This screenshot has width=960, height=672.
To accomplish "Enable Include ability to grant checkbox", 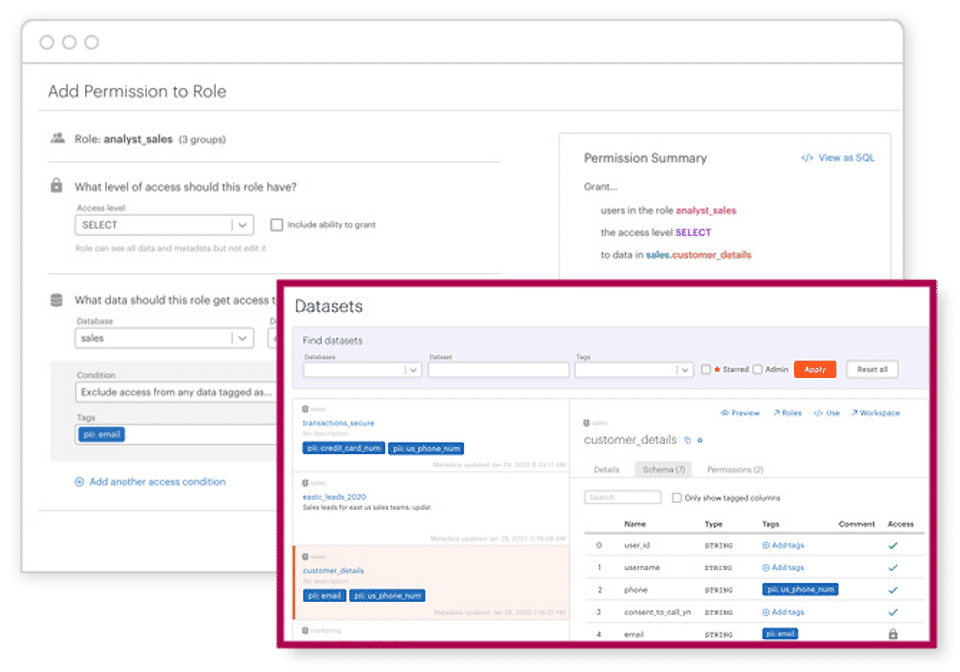I will (x=277, y=225).
